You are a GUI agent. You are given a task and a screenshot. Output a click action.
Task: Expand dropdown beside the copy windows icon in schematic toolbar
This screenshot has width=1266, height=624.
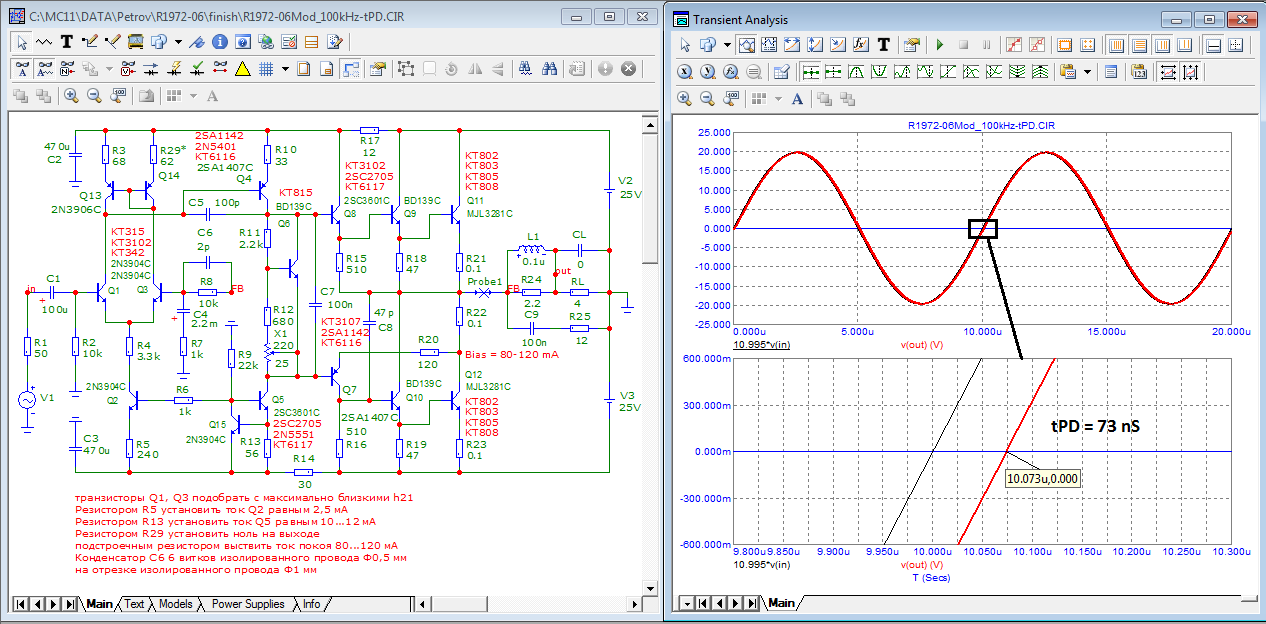point(177,42)
